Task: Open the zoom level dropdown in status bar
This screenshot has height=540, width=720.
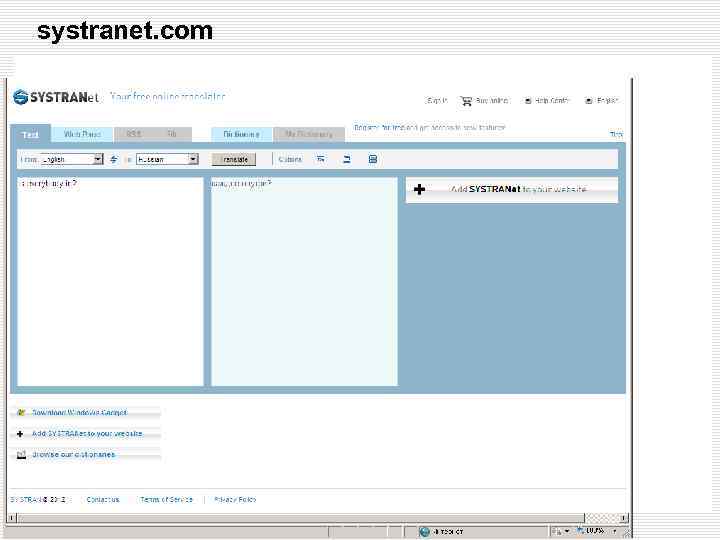Action: (615, 531)
